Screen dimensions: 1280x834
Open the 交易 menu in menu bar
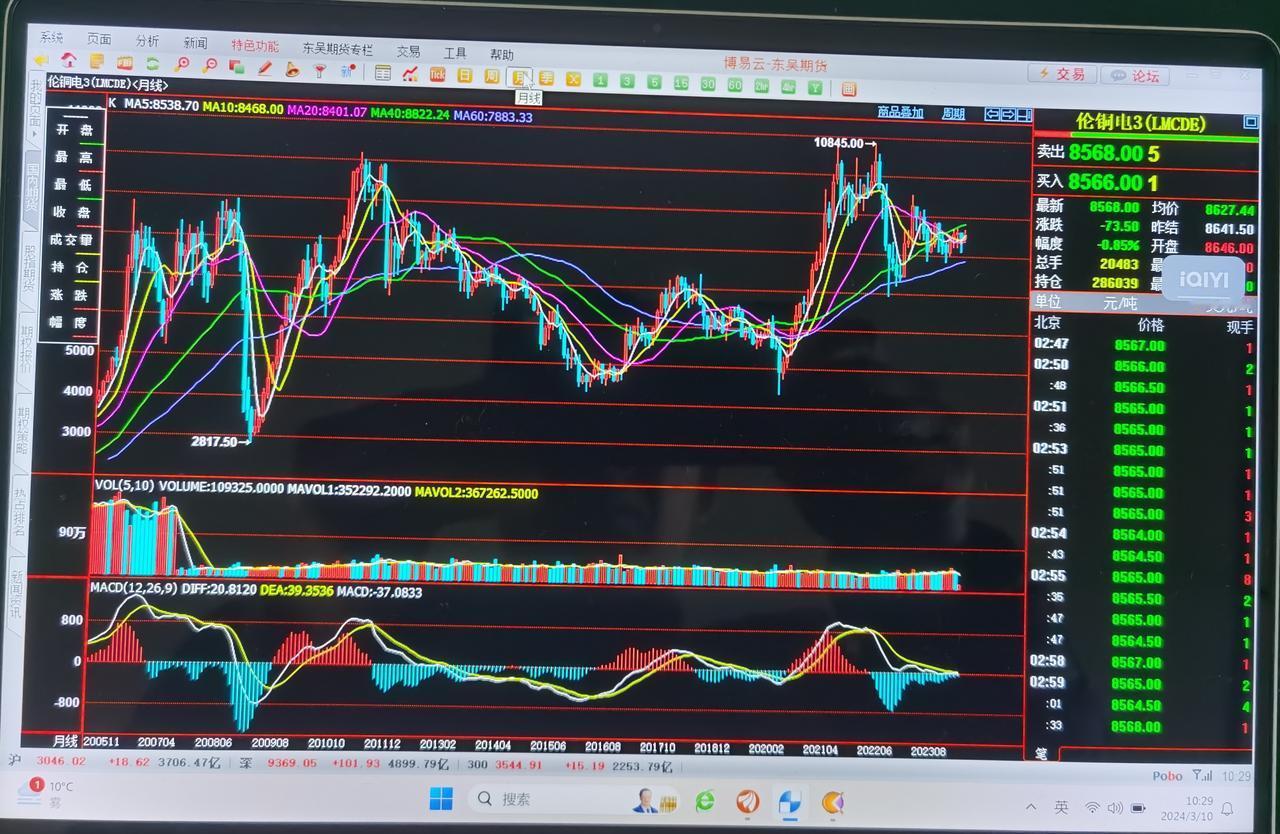(408, 50)
